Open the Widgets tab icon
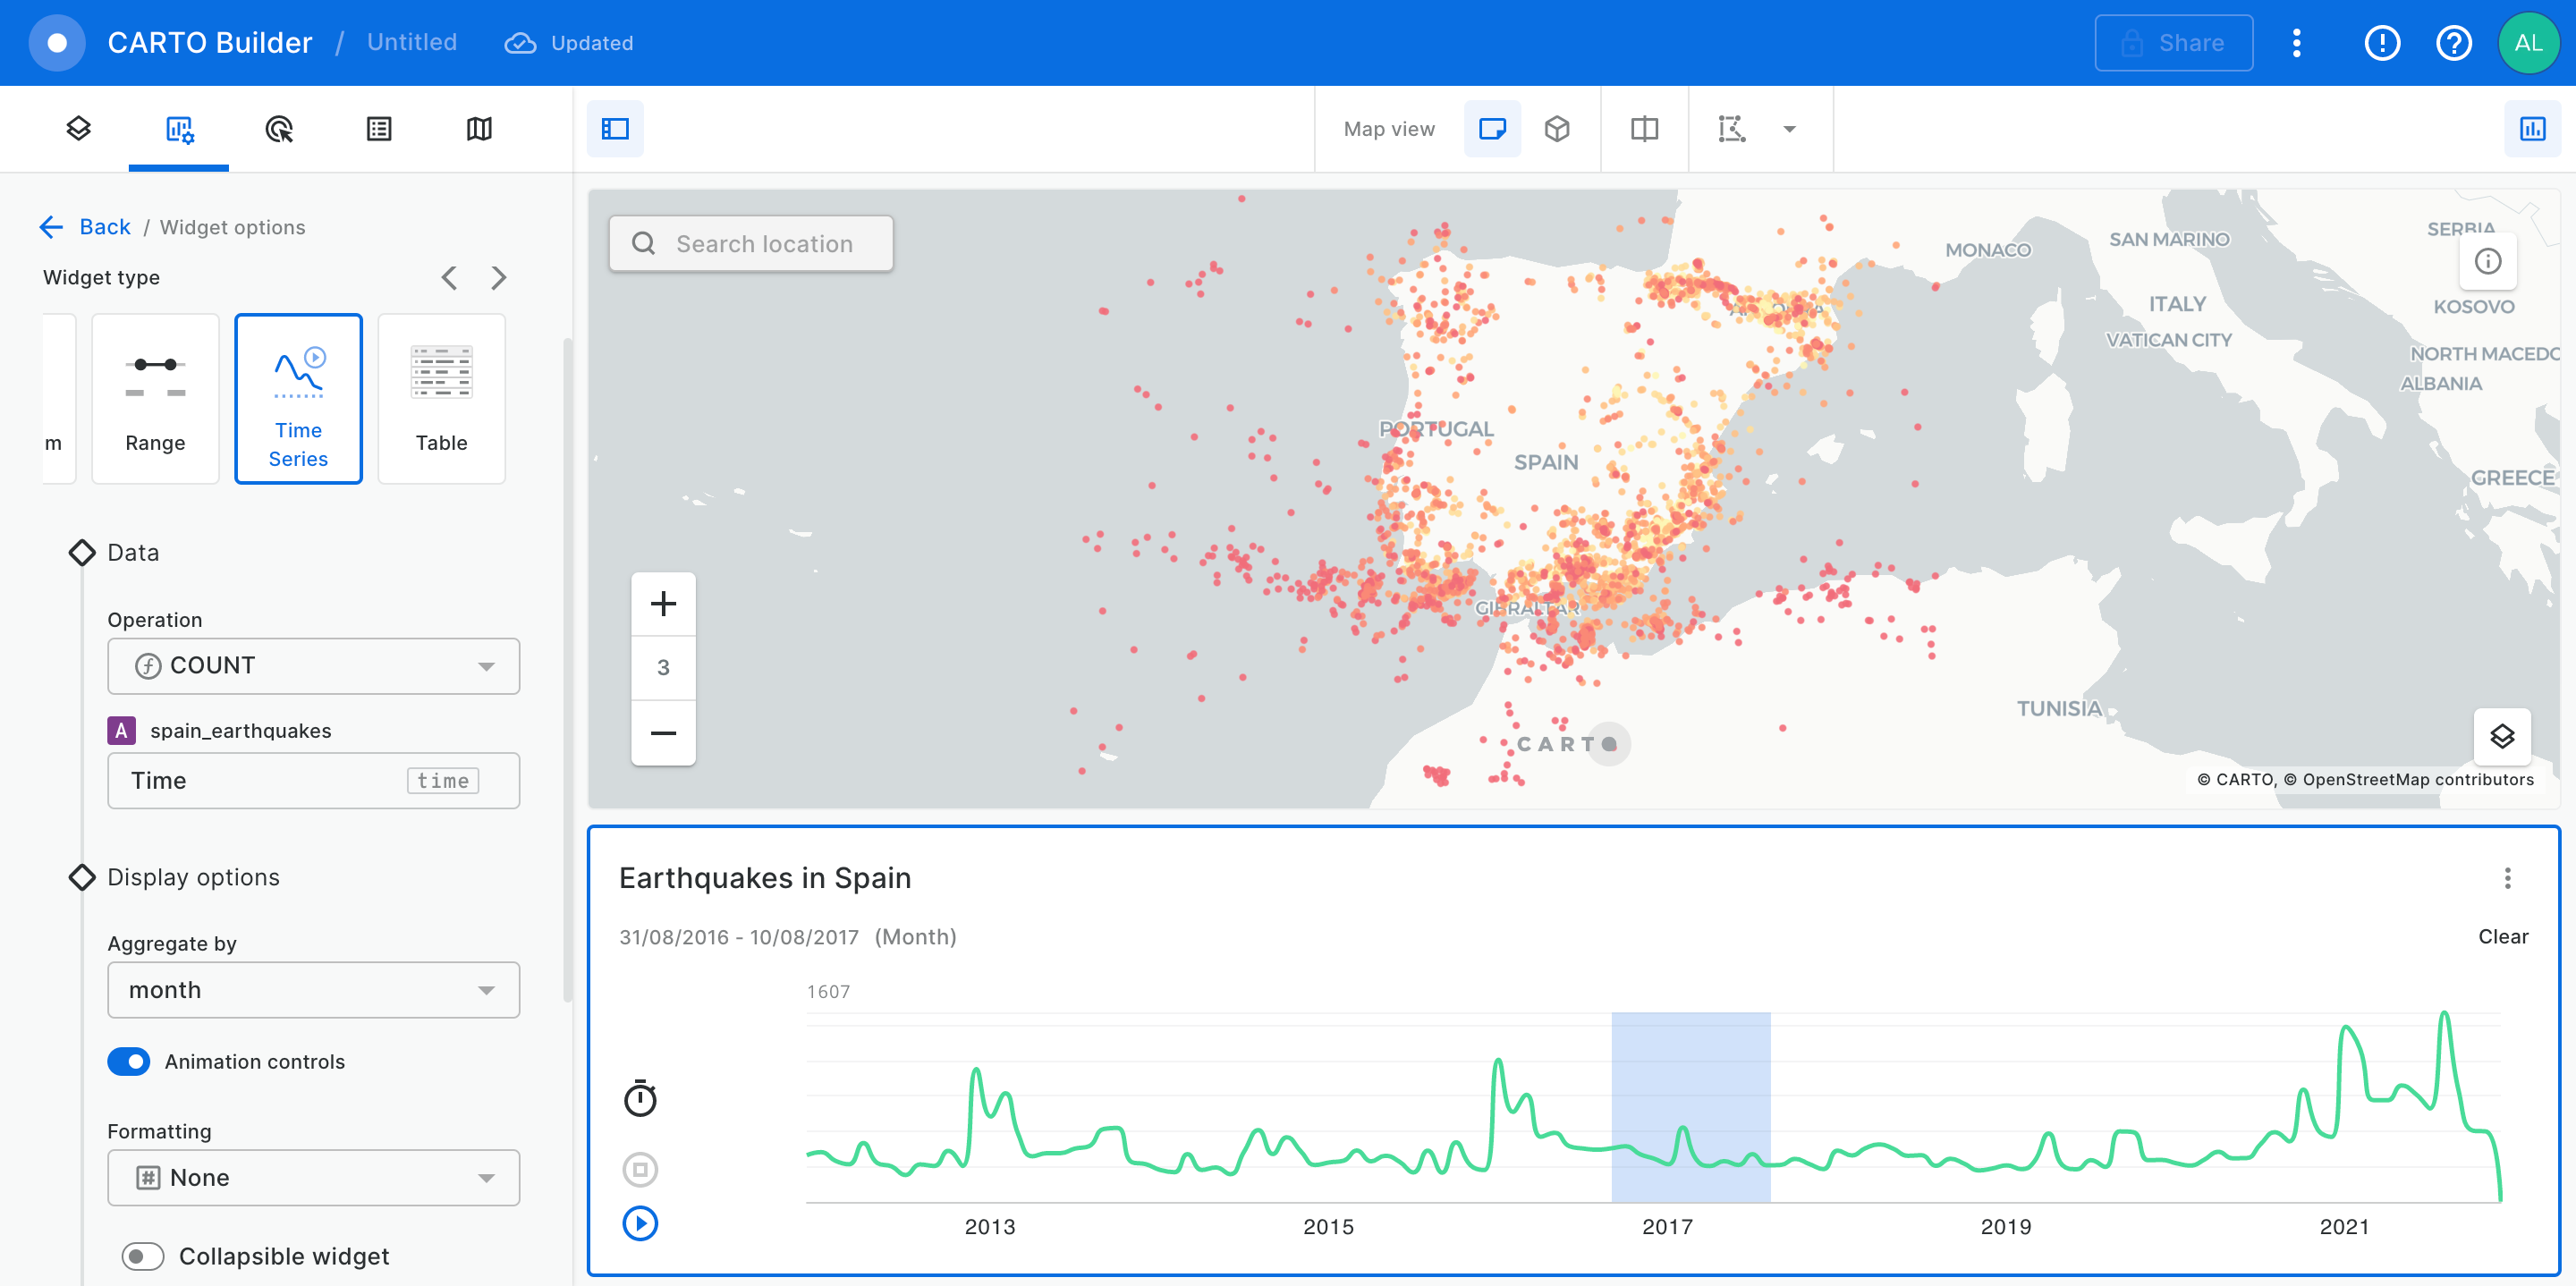Image resolution: width=2576 pixels, height=1286 pixels. click(179, 128)
